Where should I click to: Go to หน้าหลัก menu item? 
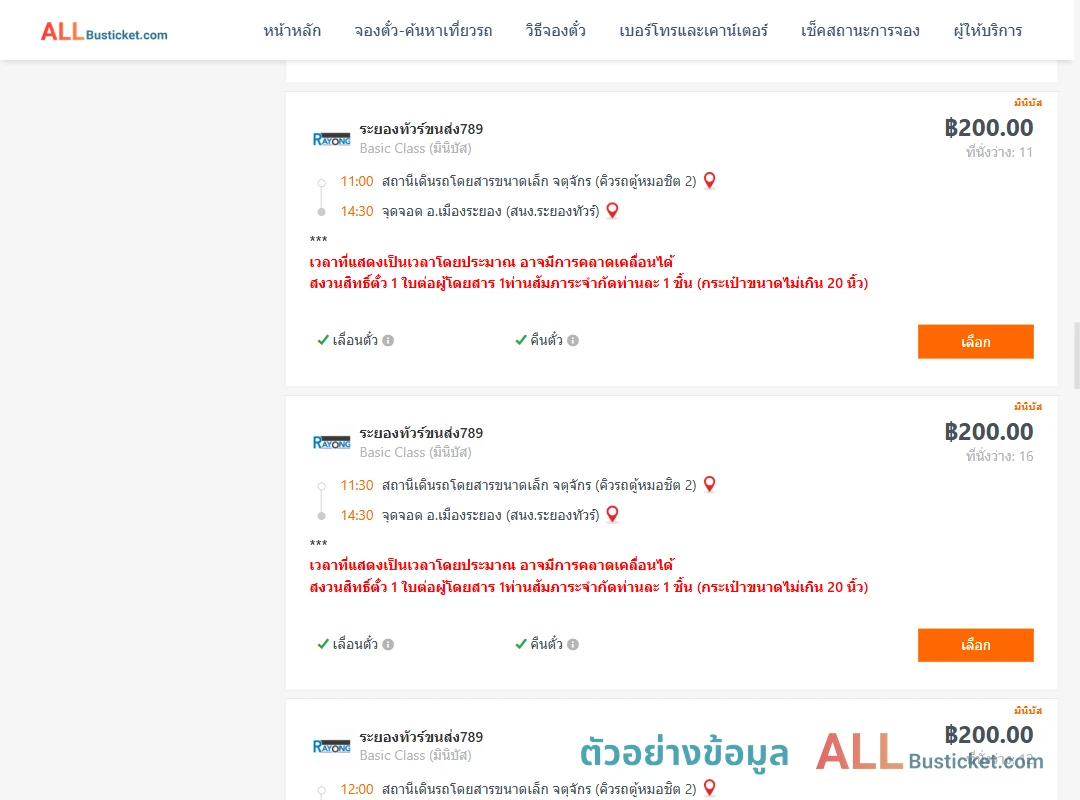292,30
